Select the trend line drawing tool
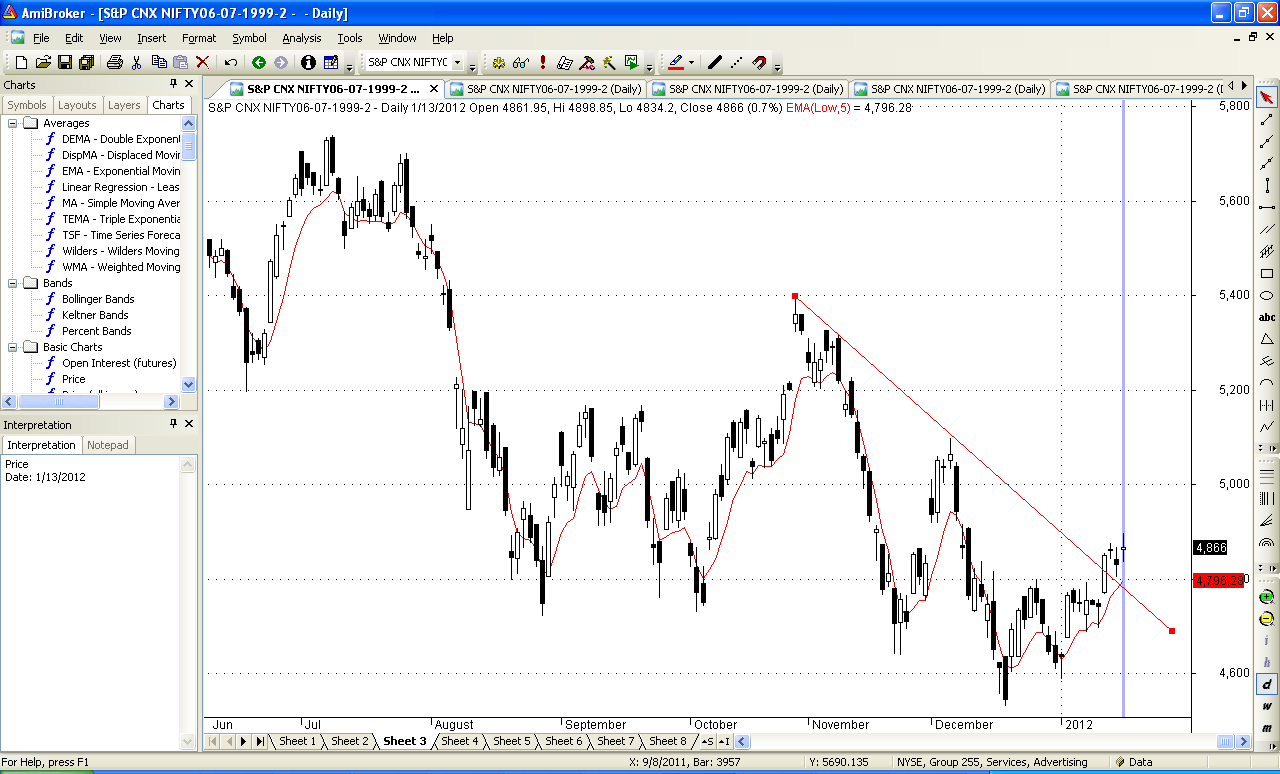Viewport: 1280px width, 774px height. click(x=1267, y=119)
